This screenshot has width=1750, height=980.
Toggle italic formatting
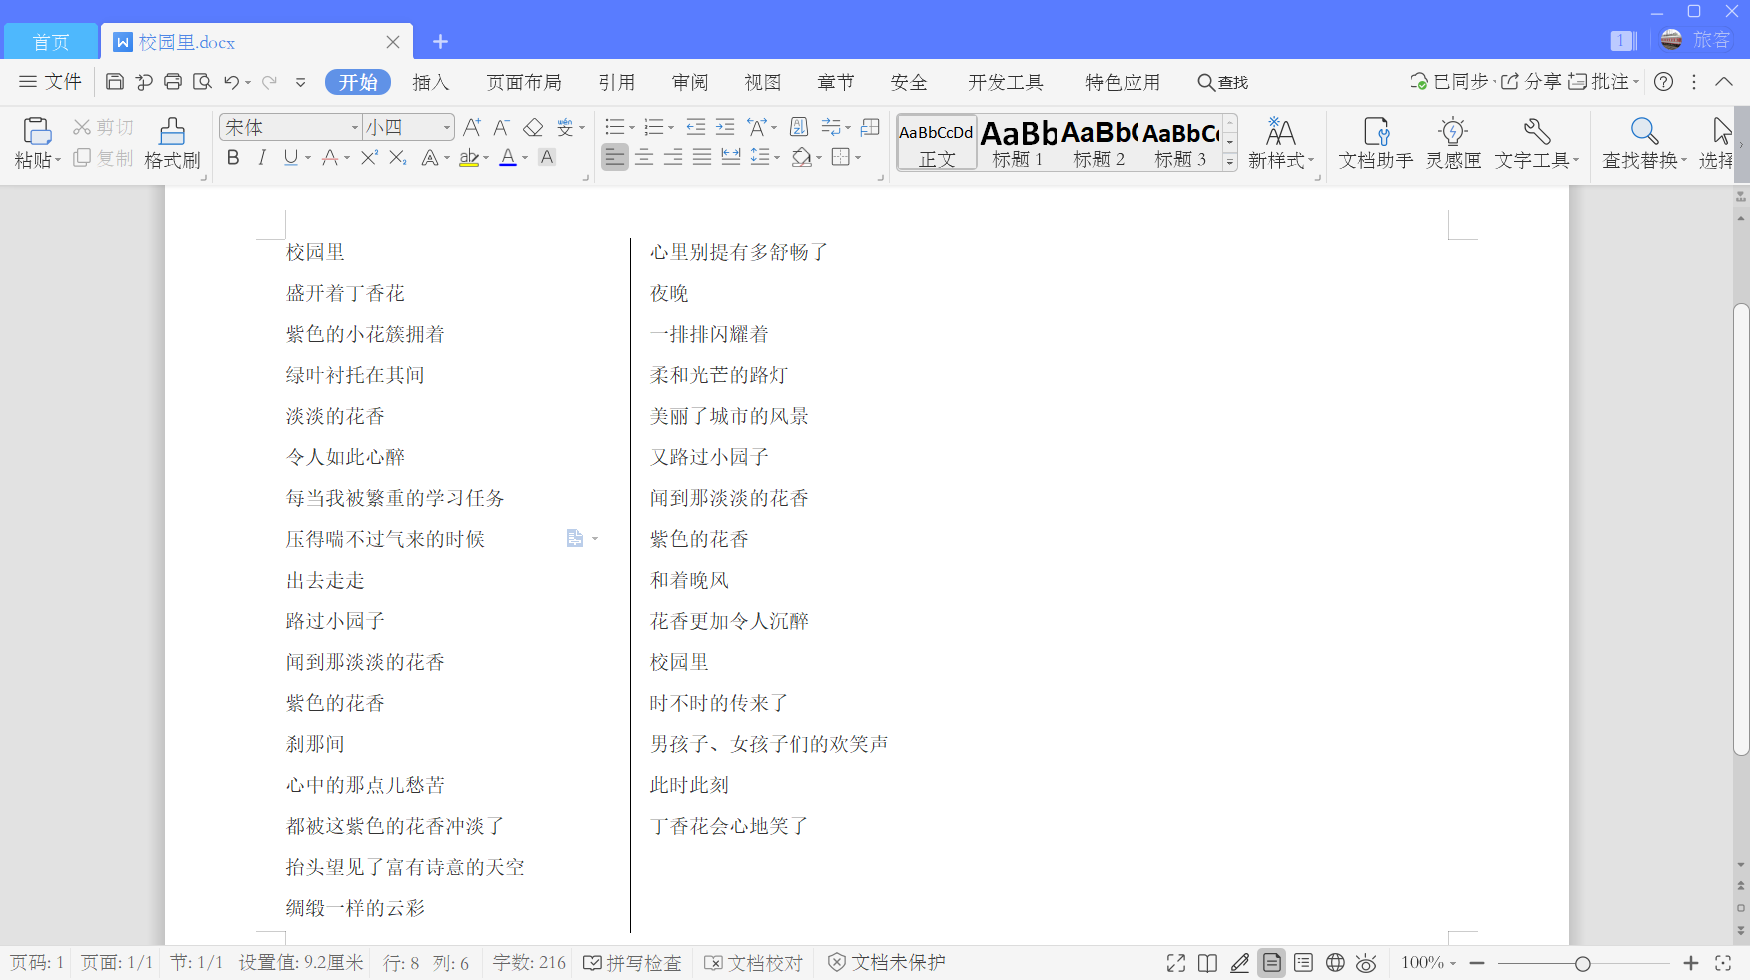[x=261, y=158]
